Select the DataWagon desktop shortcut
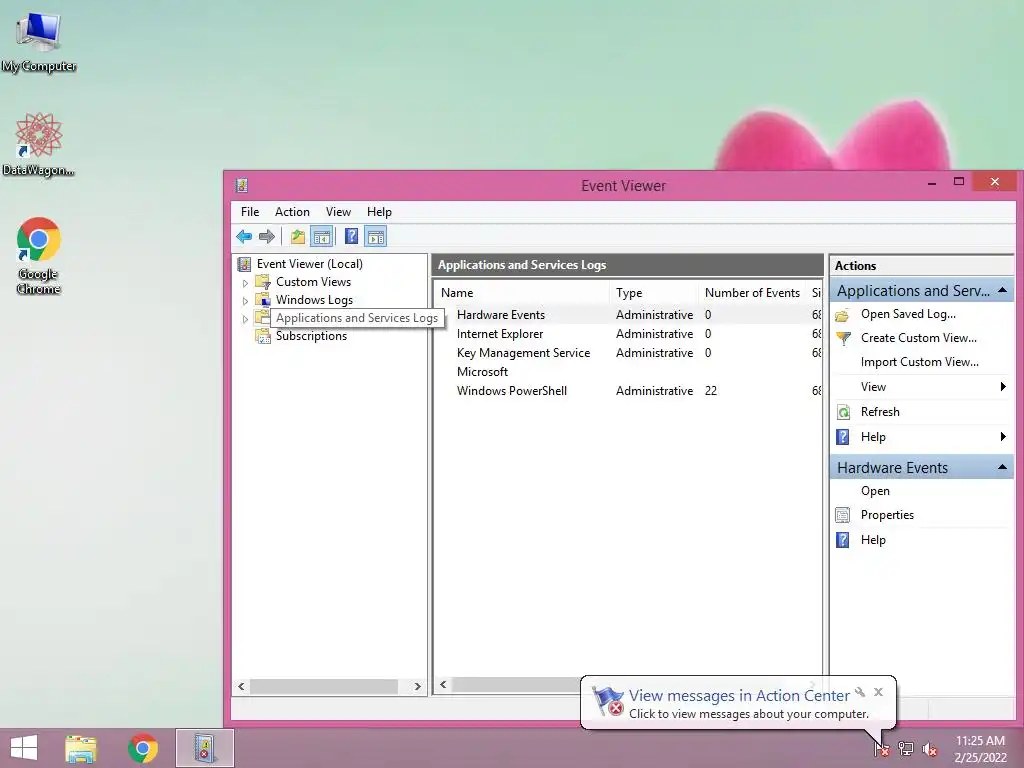 pos(39,144)
